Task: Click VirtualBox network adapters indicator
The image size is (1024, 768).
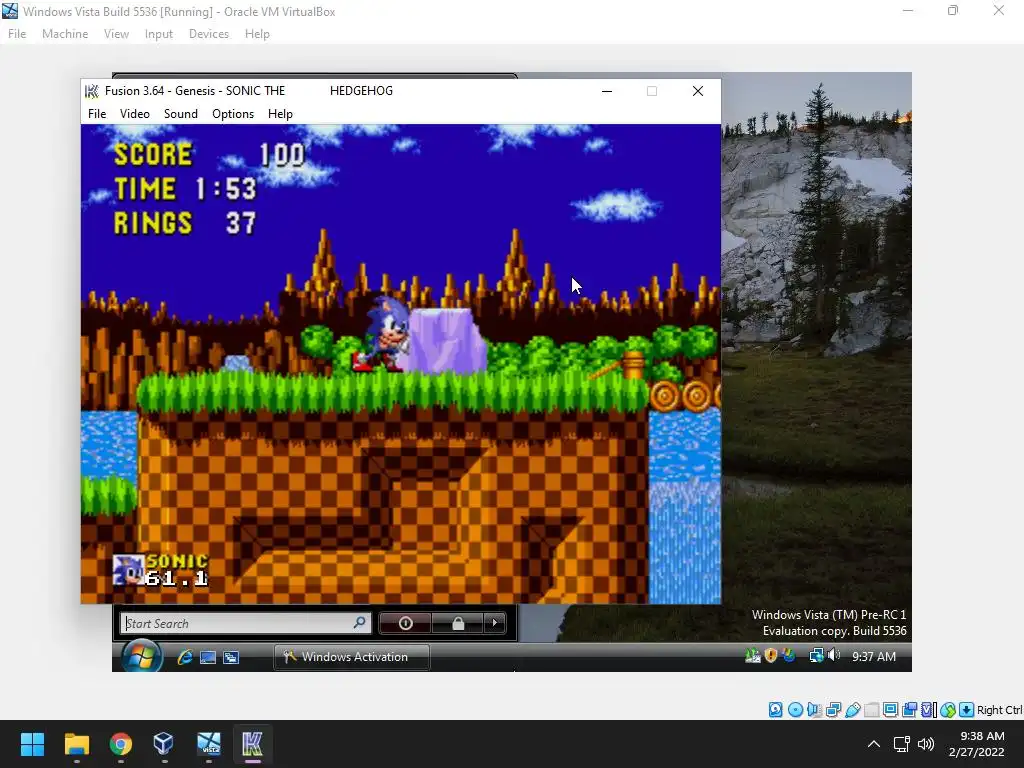Action: click(x=833, y=710)
